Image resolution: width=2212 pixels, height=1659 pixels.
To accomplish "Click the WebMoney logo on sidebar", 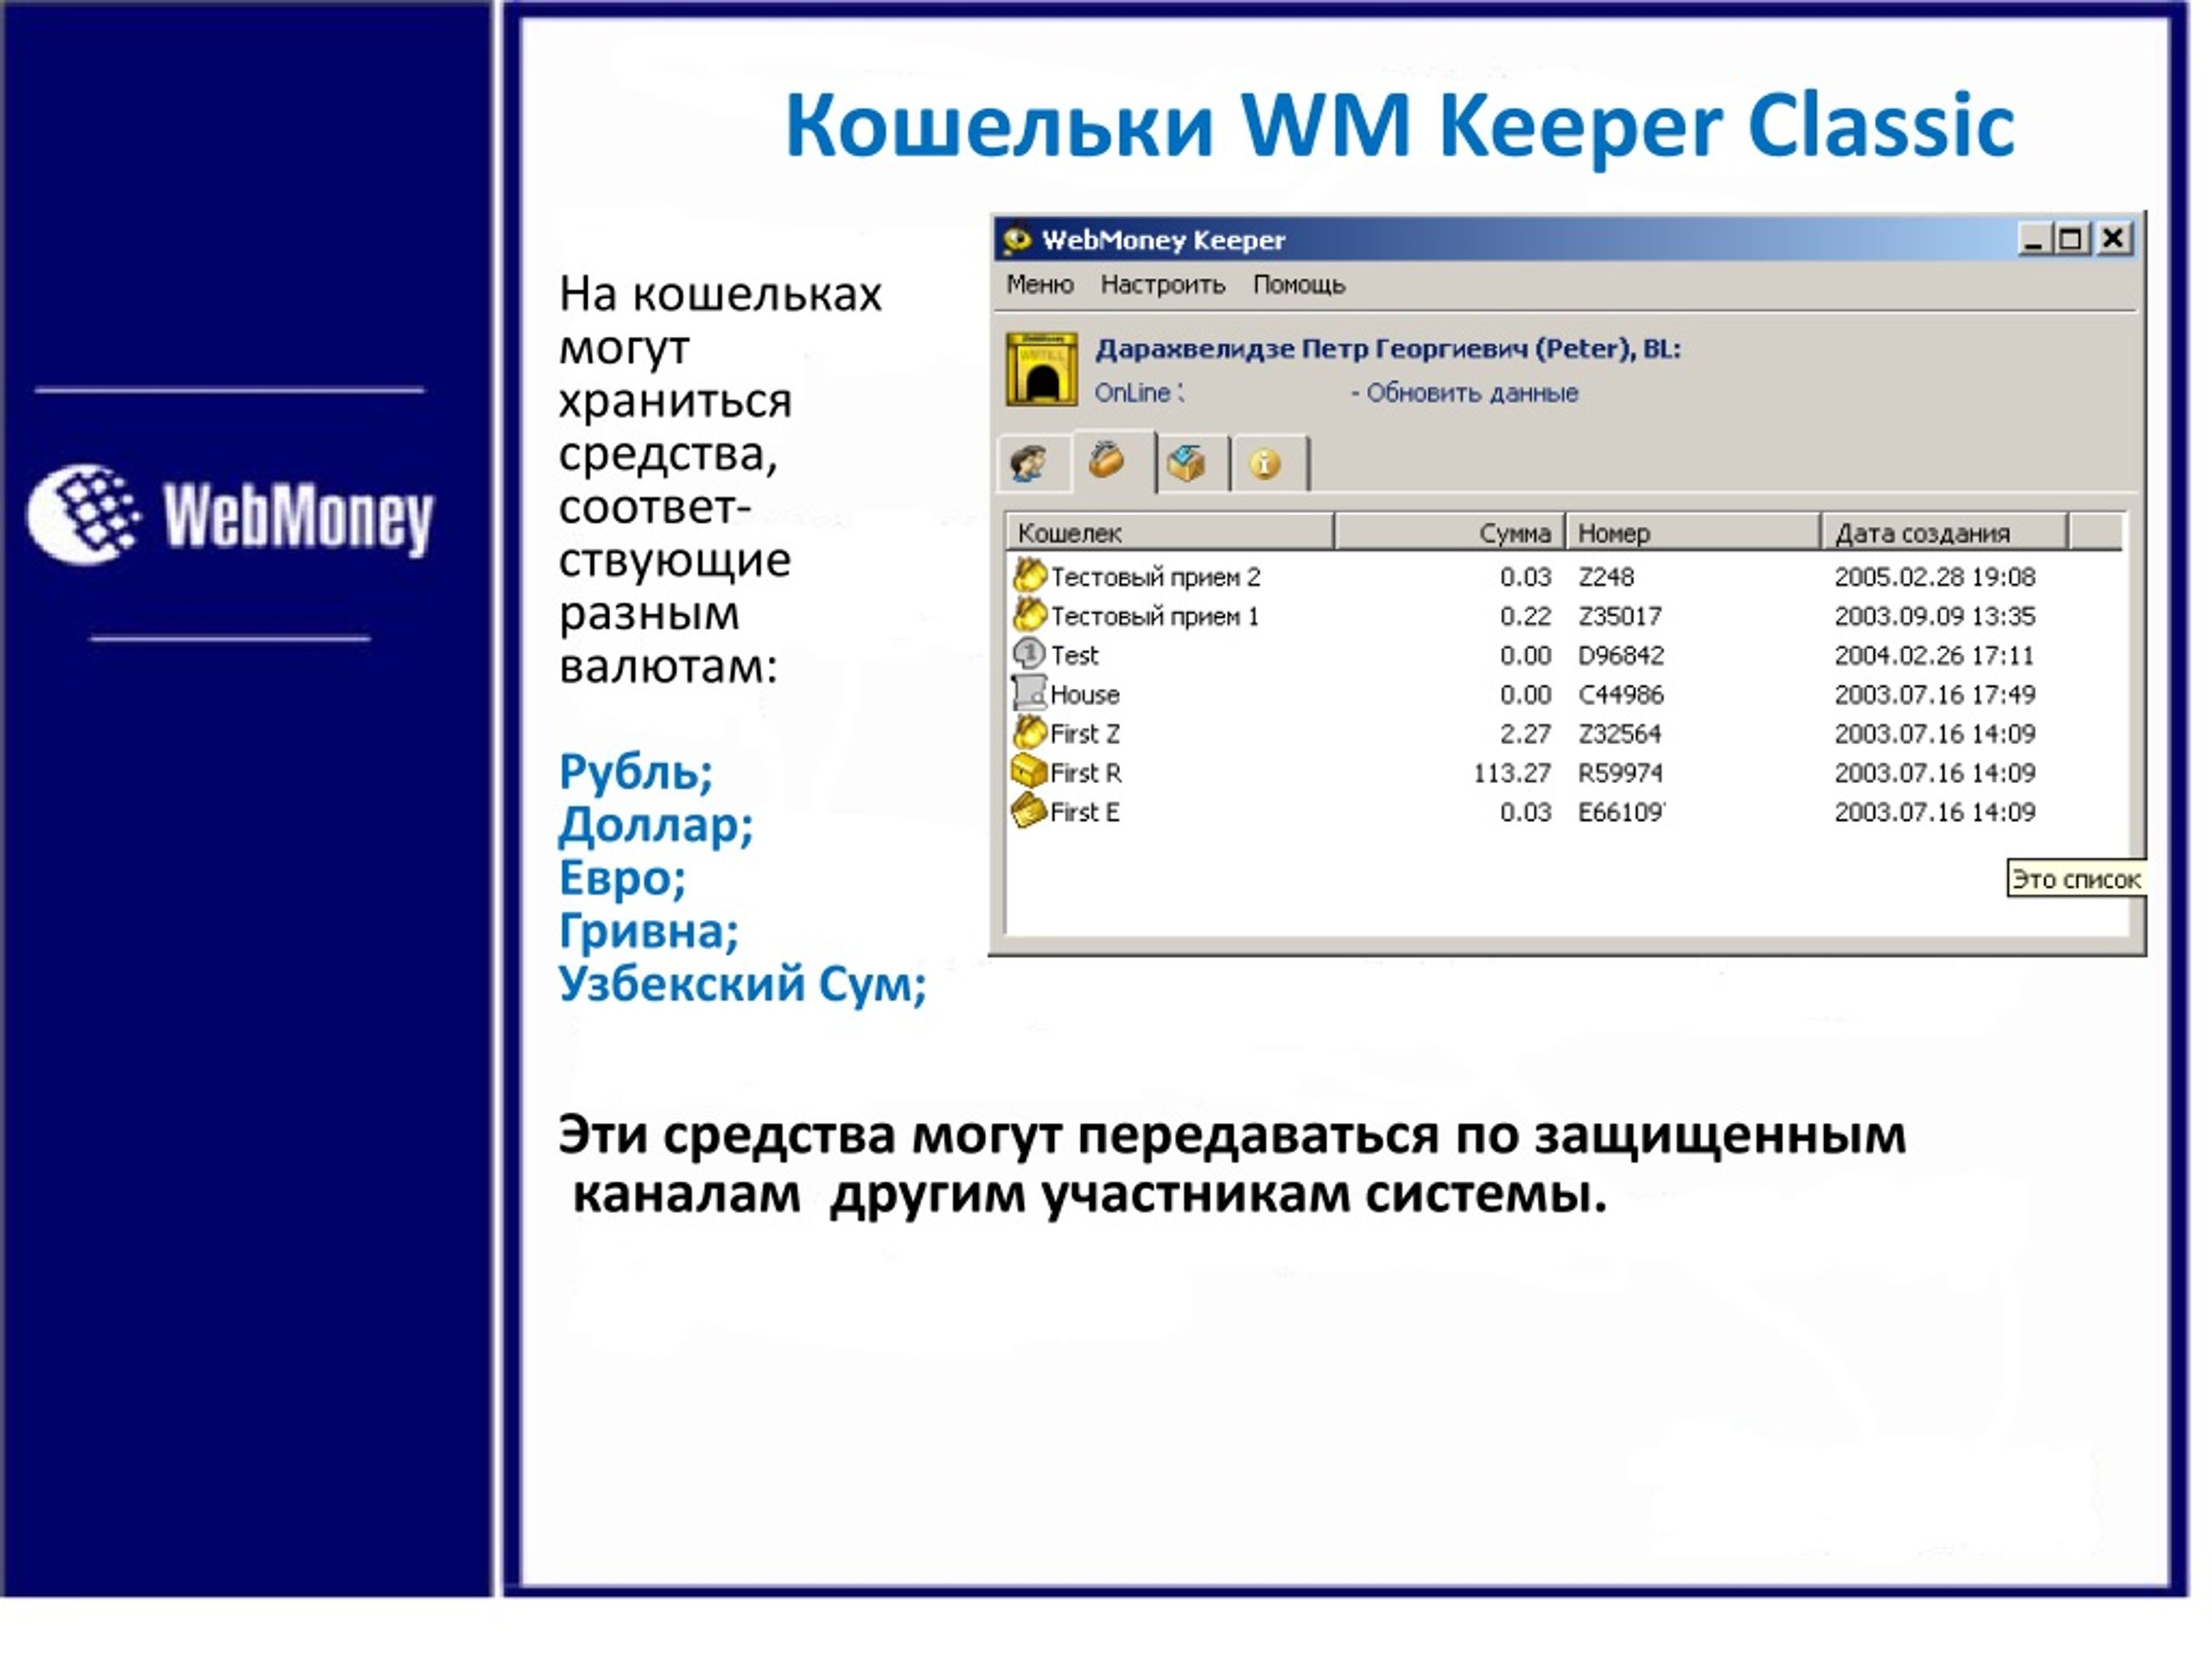I will [x=230, y=514].
